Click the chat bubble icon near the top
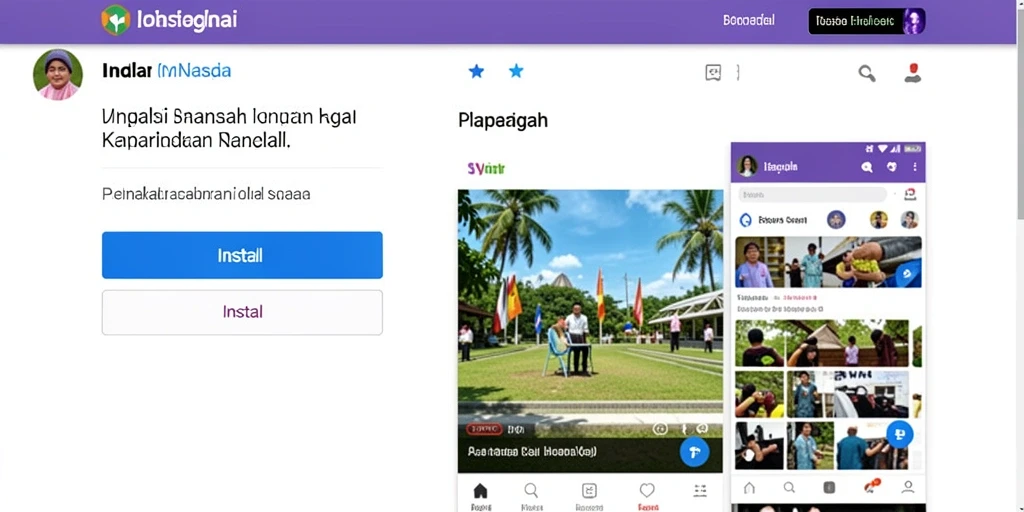Viewport: 1024px width, 512px height. [x=713, y=72]
